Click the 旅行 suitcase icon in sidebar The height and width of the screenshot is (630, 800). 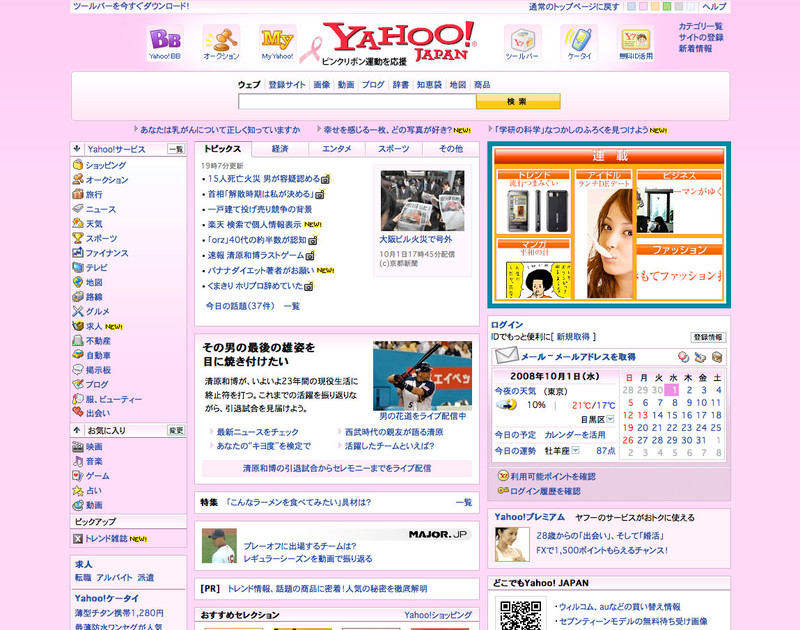click(78, 194)
